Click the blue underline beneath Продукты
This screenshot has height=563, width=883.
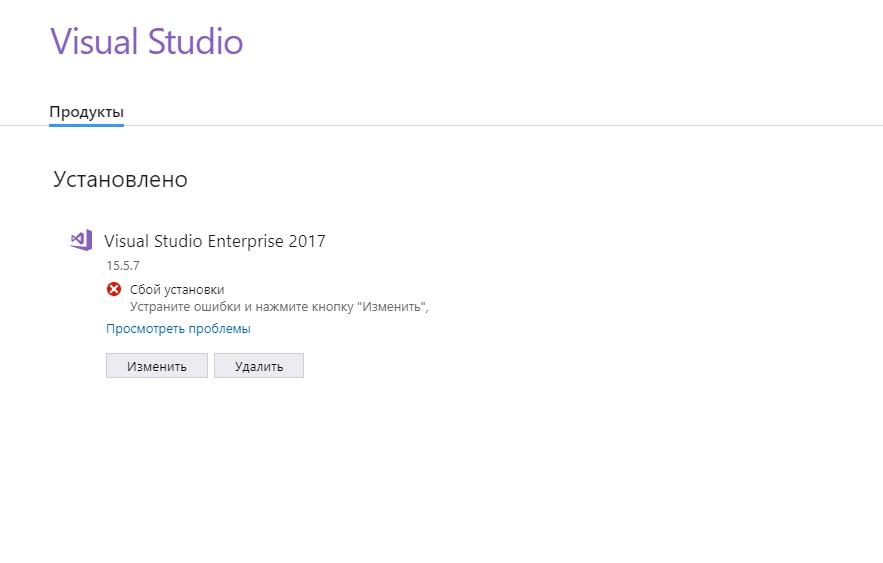(x=86, y=124)
